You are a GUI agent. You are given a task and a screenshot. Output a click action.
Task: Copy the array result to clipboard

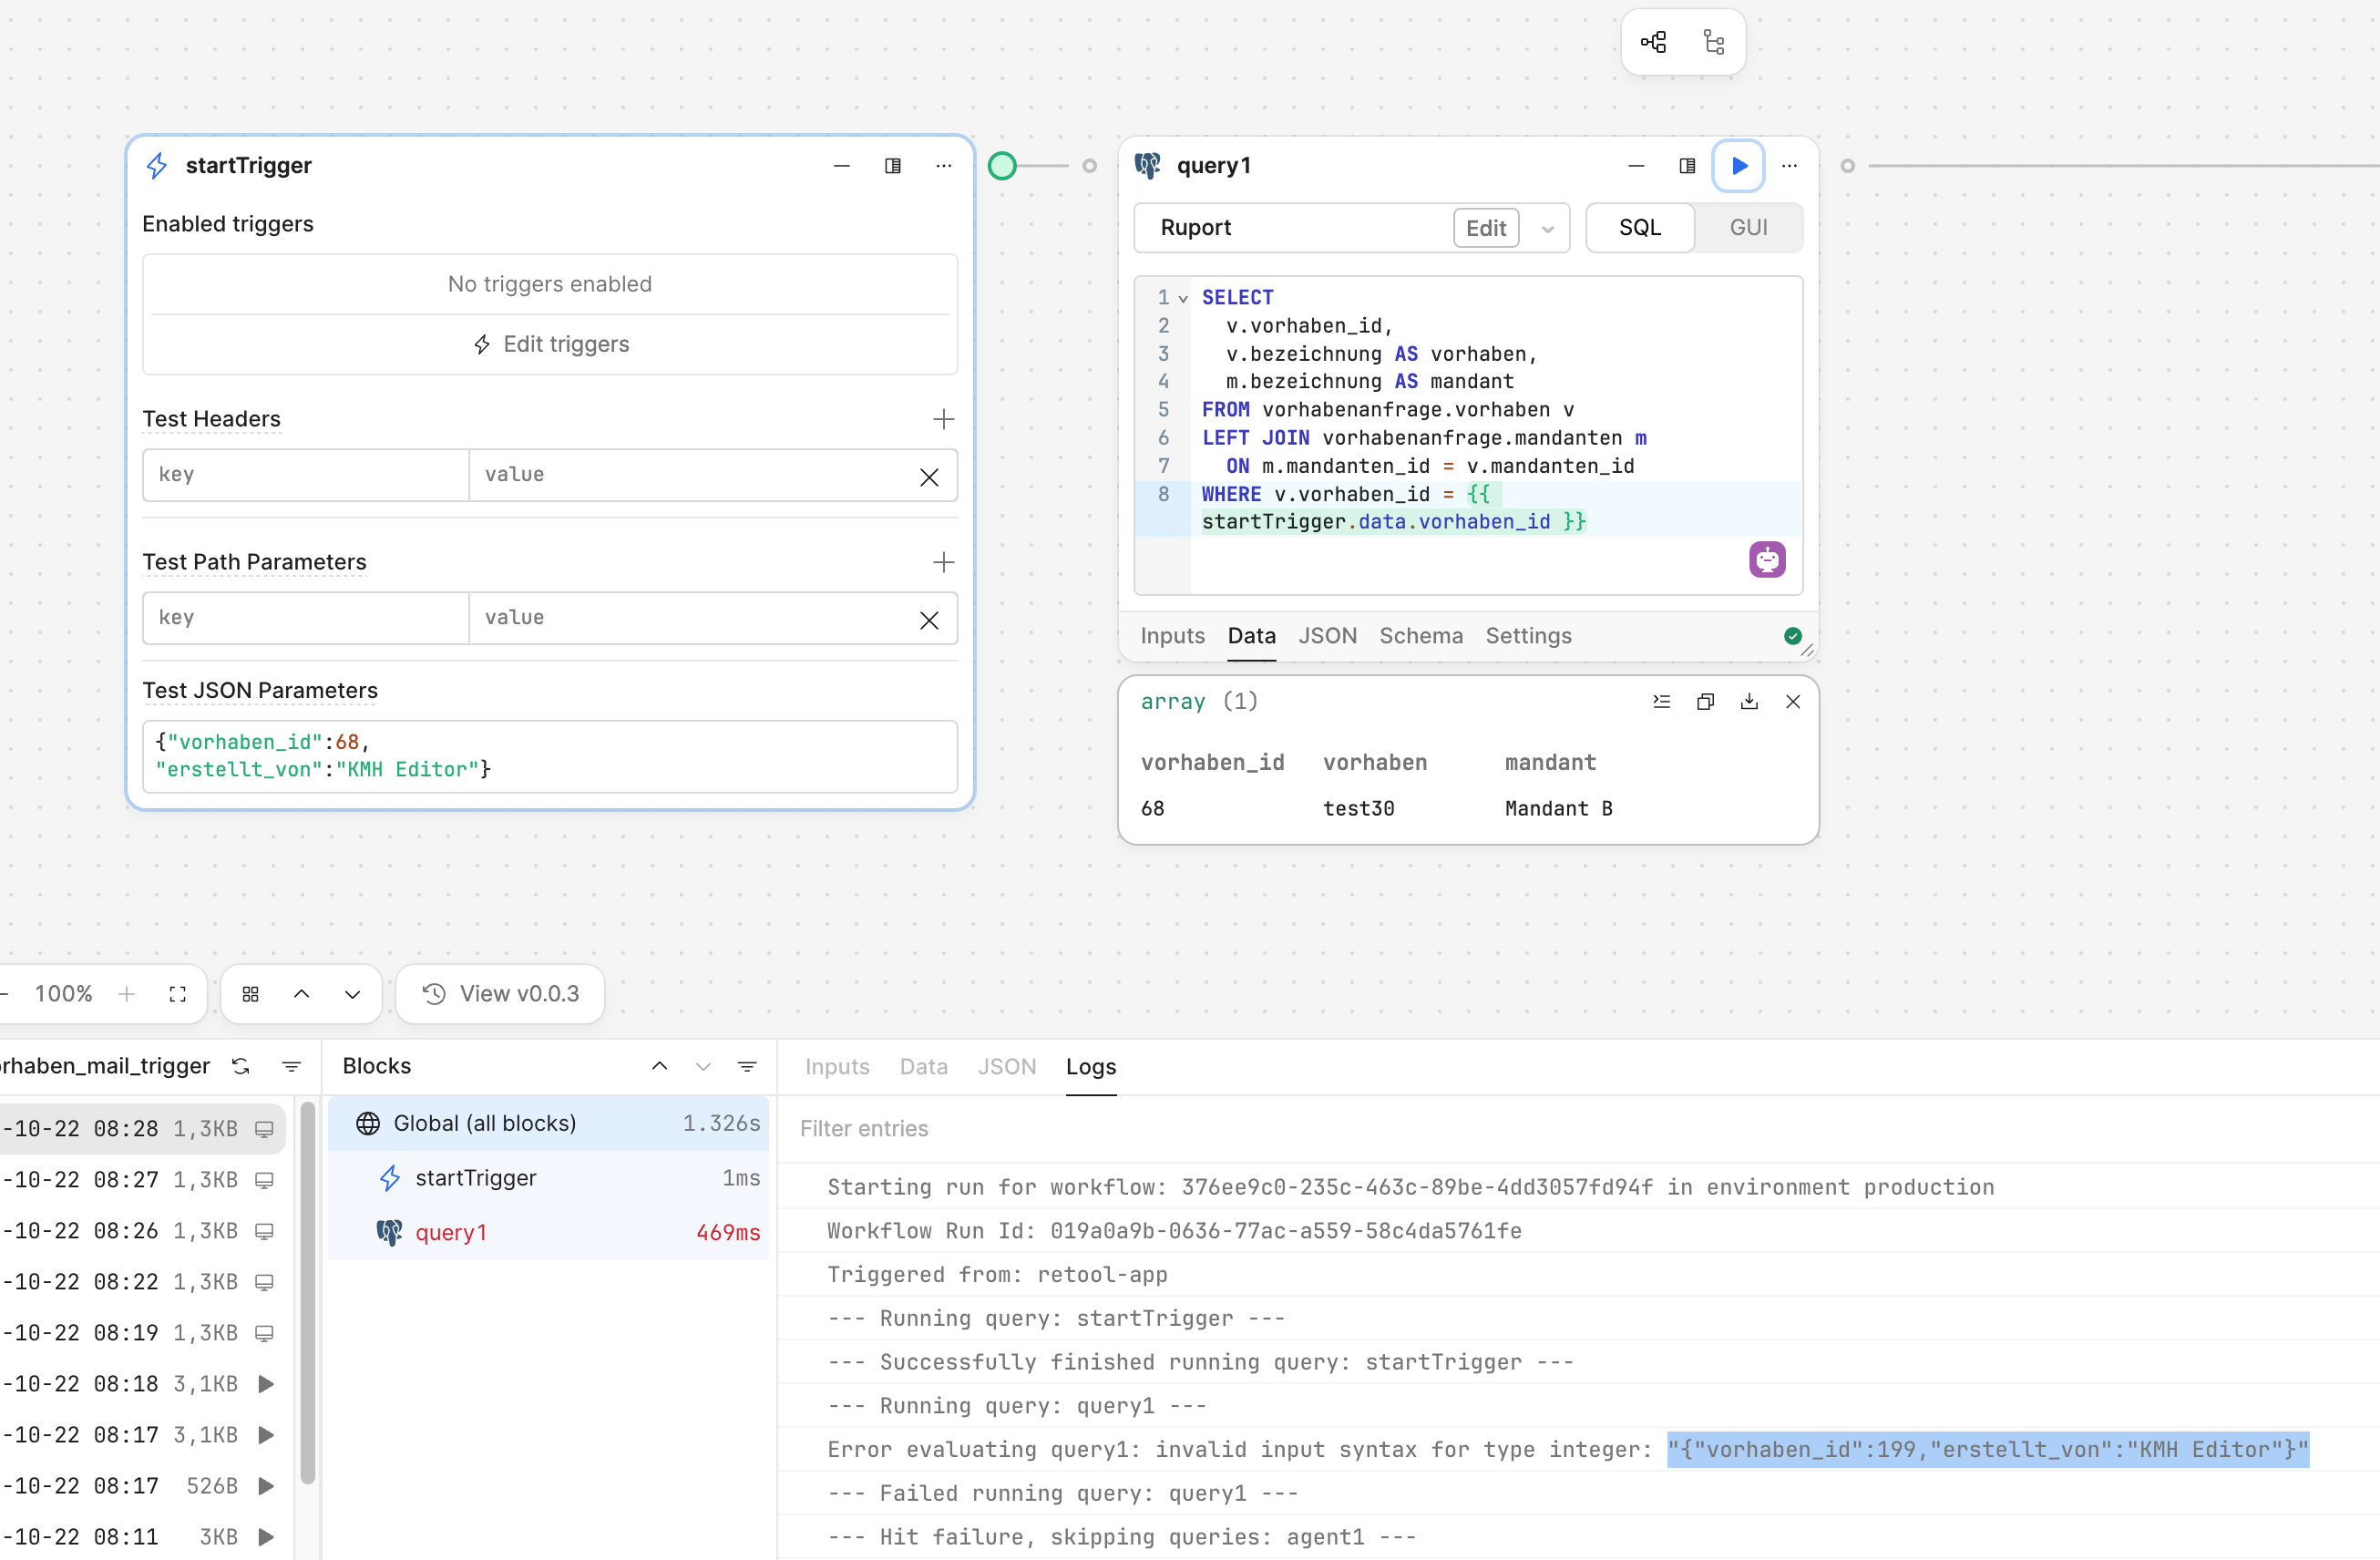[x=1705, y=702]
